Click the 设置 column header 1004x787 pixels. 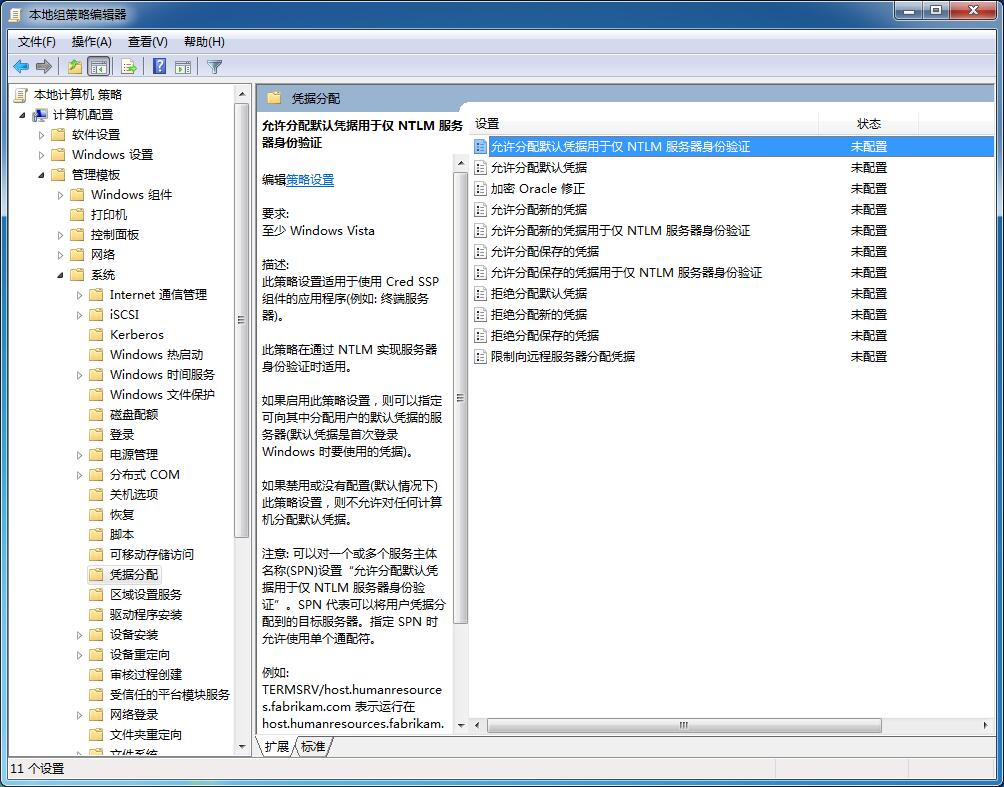click(645, 124)
